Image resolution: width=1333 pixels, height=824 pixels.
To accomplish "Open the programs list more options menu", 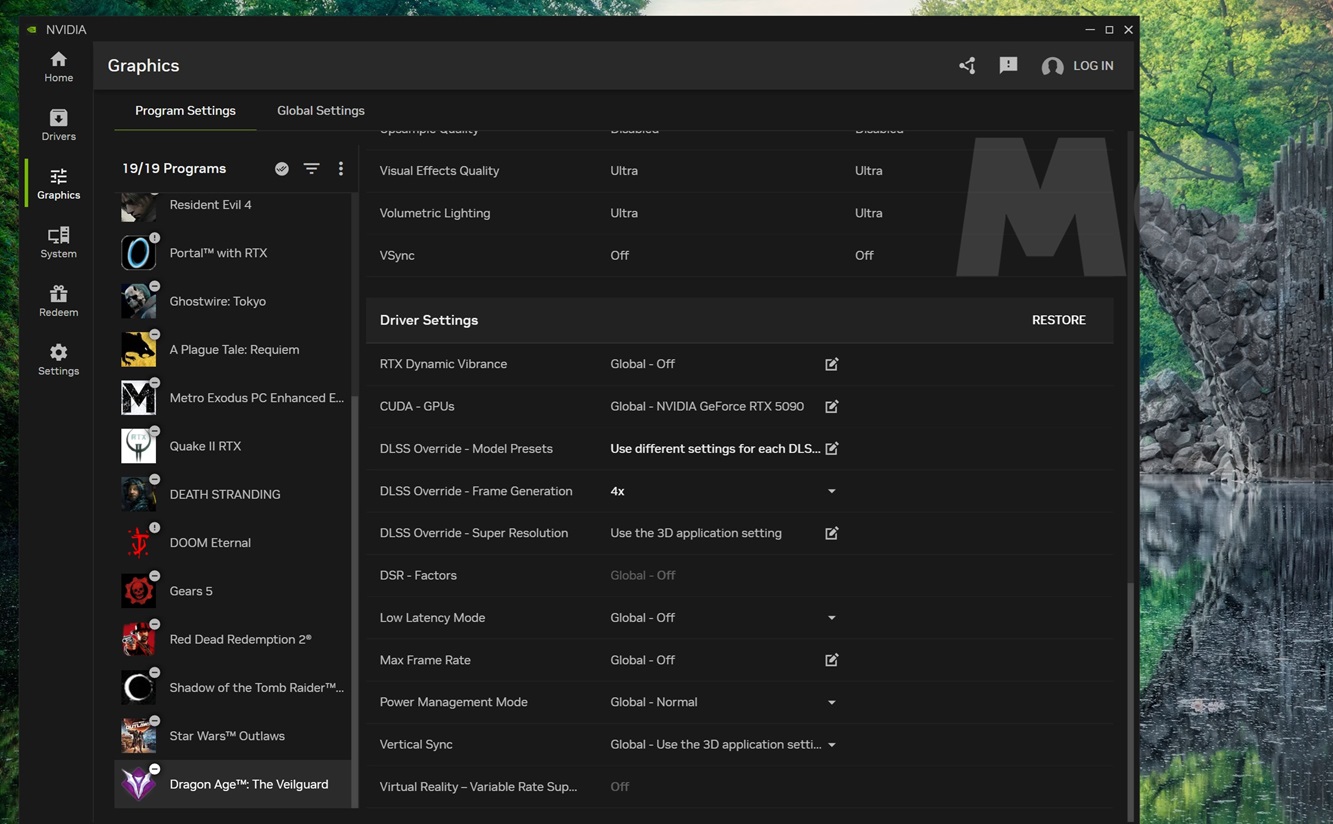I will (341, 169).
